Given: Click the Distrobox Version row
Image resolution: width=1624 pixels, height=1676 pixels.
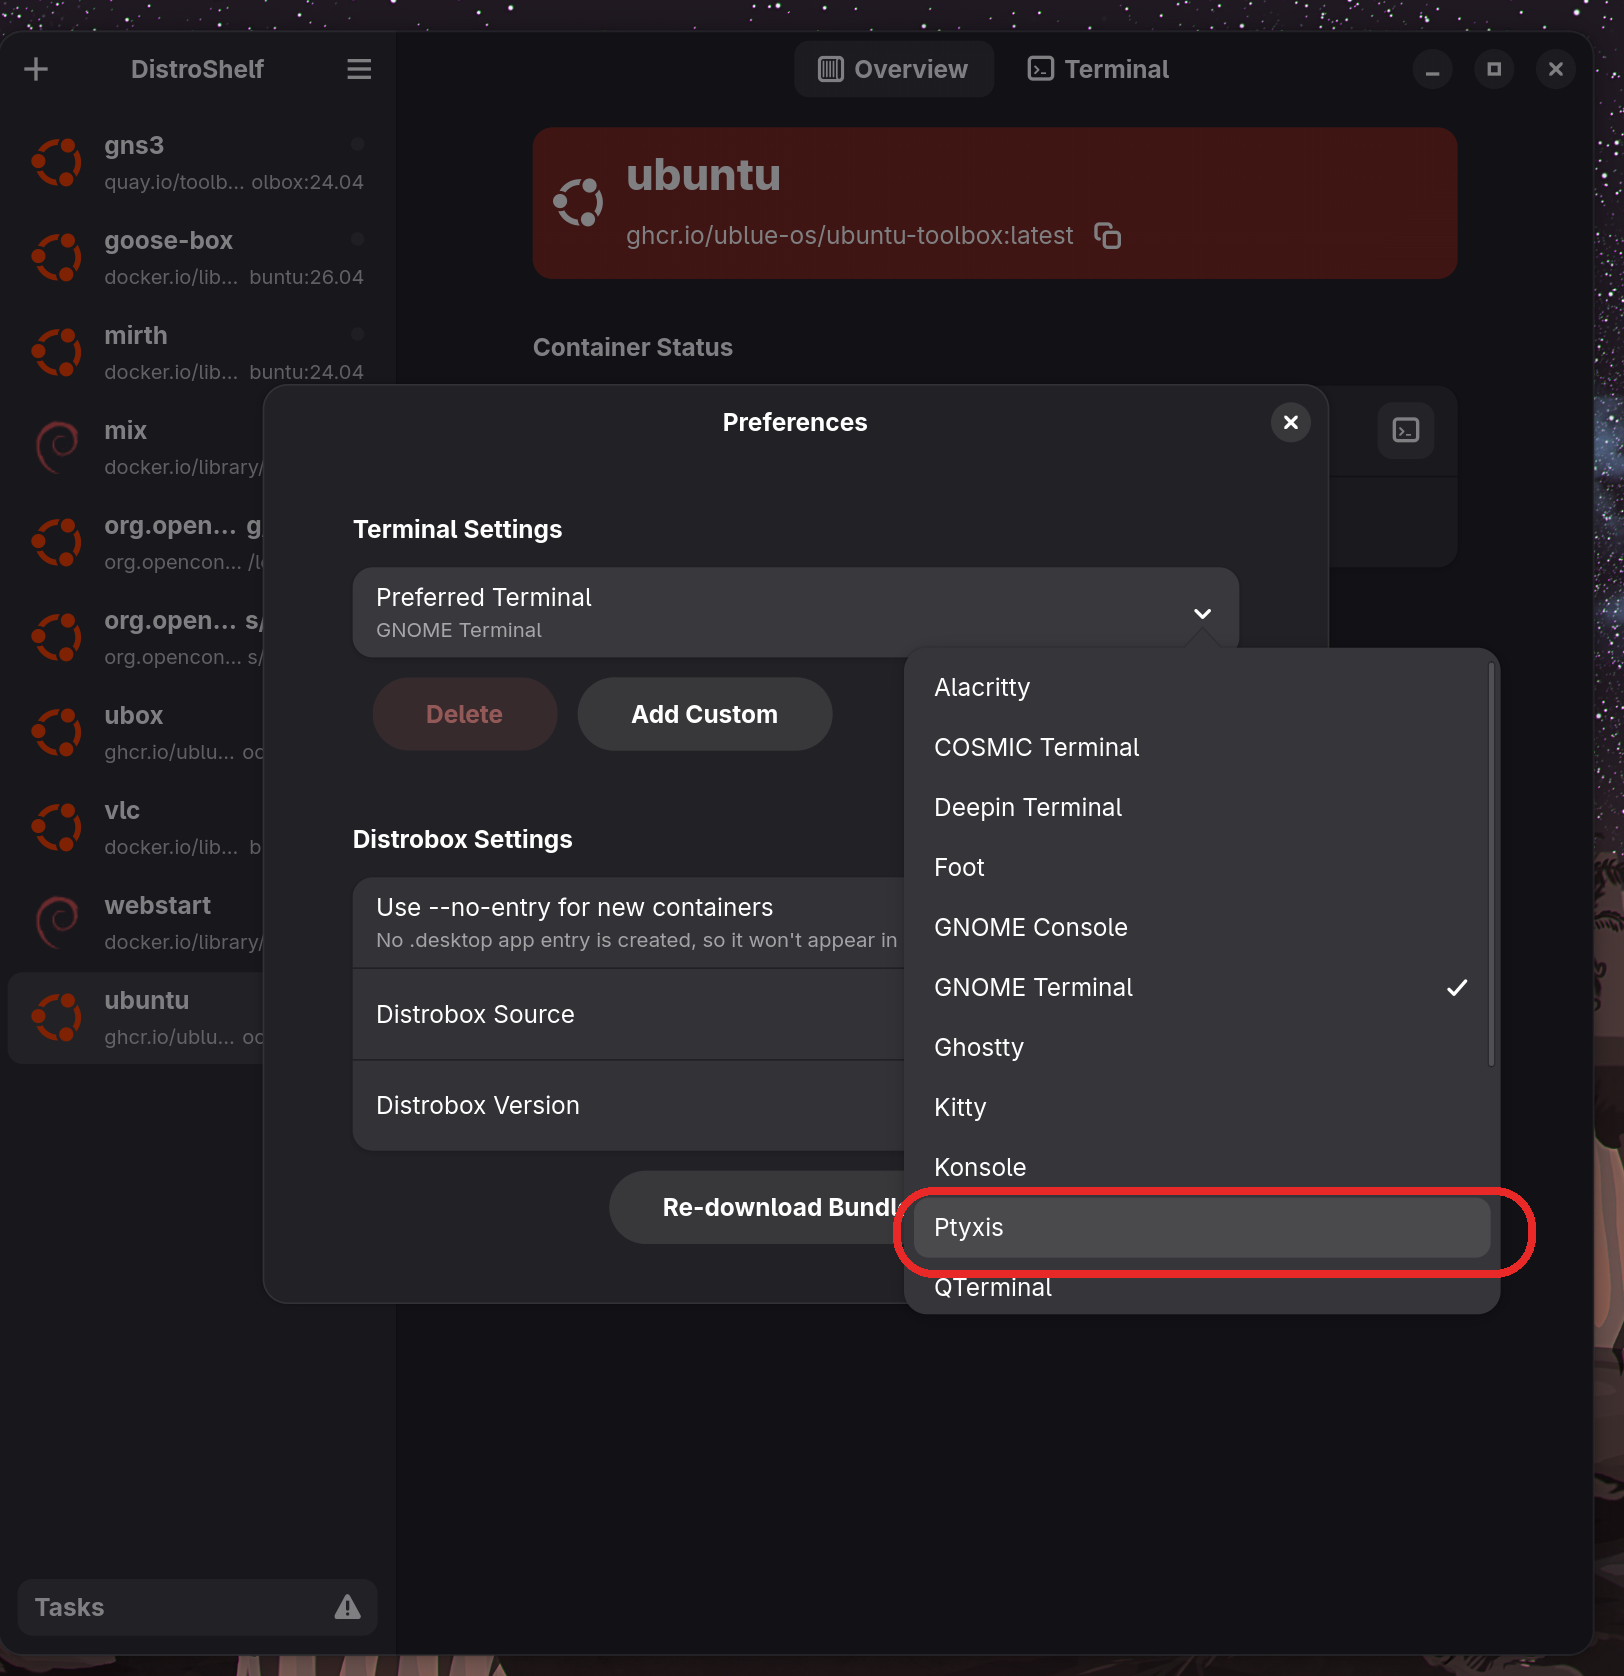Looking at the screenshot, I should (628, 1105).
